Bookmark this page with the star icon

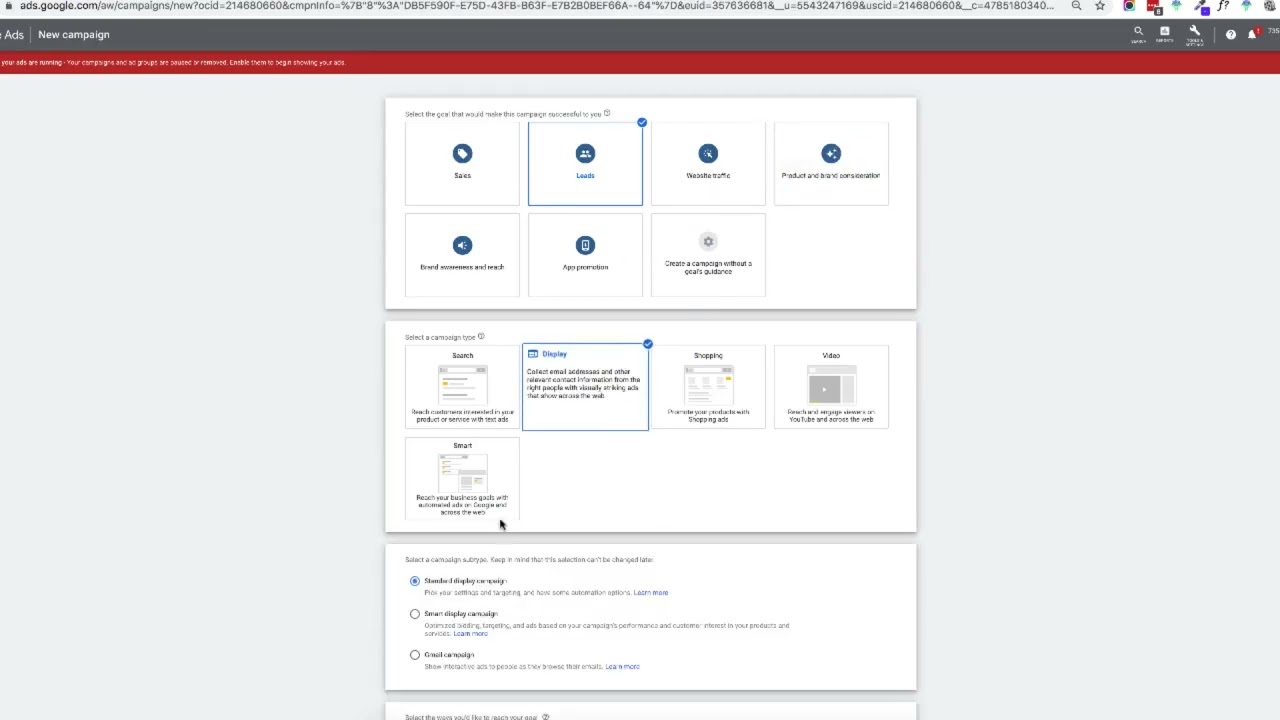[x=1100, y=6]
